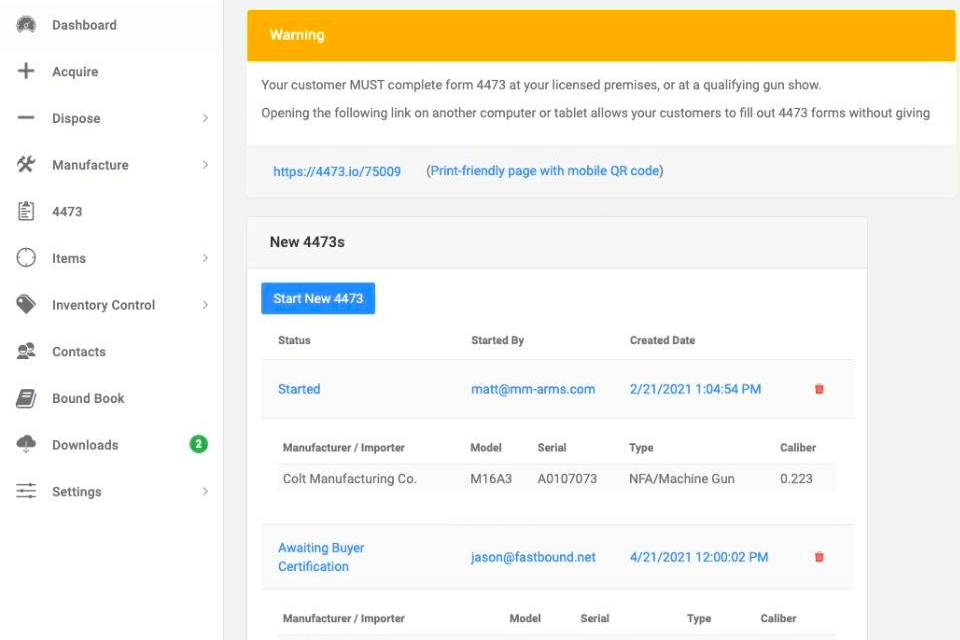Click the Inventory Control tag icon
The width and height of the screenshot is (960, 640).
[26, 304]
